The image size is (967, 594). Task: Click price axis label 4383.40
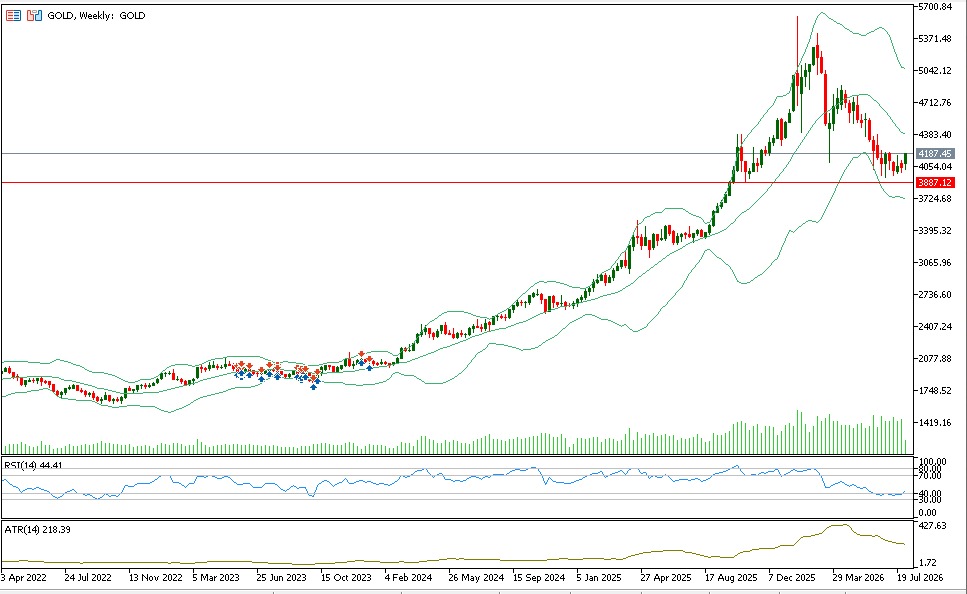(x=935, y=134)
